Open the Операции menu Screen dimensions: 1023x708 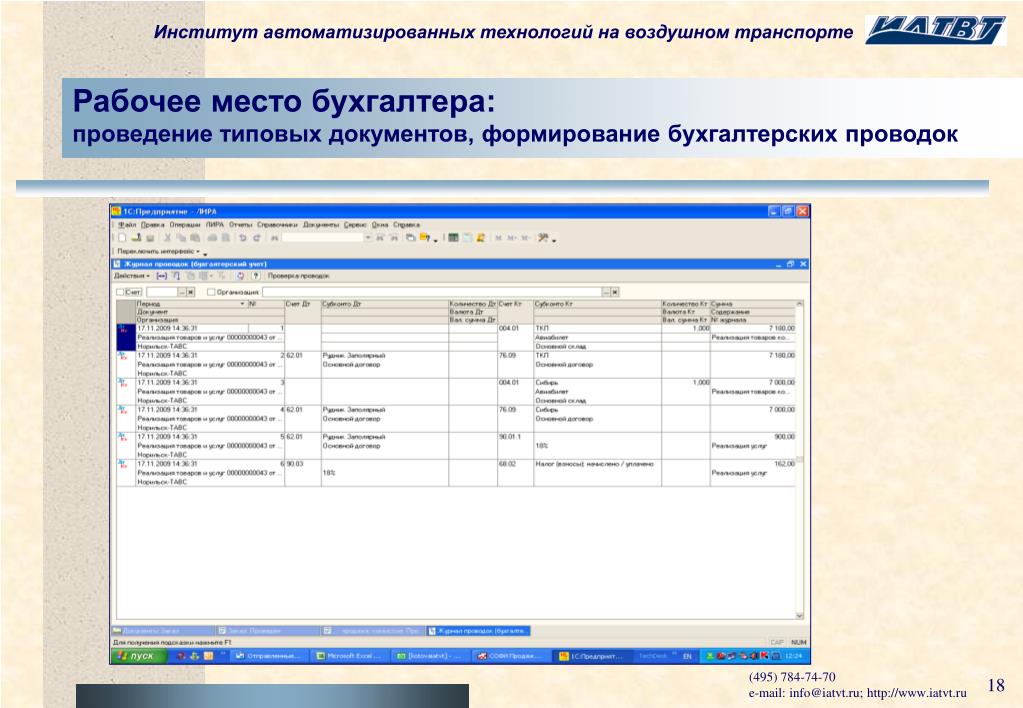click(x=185, y=224)
